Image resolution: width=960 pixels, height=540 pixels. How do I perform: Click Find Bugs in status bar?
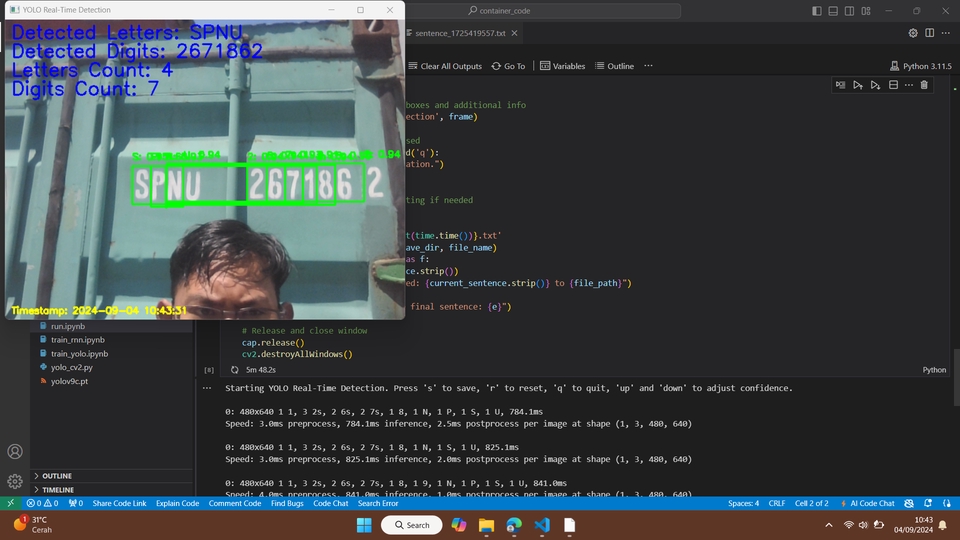[x=287, y=503]
